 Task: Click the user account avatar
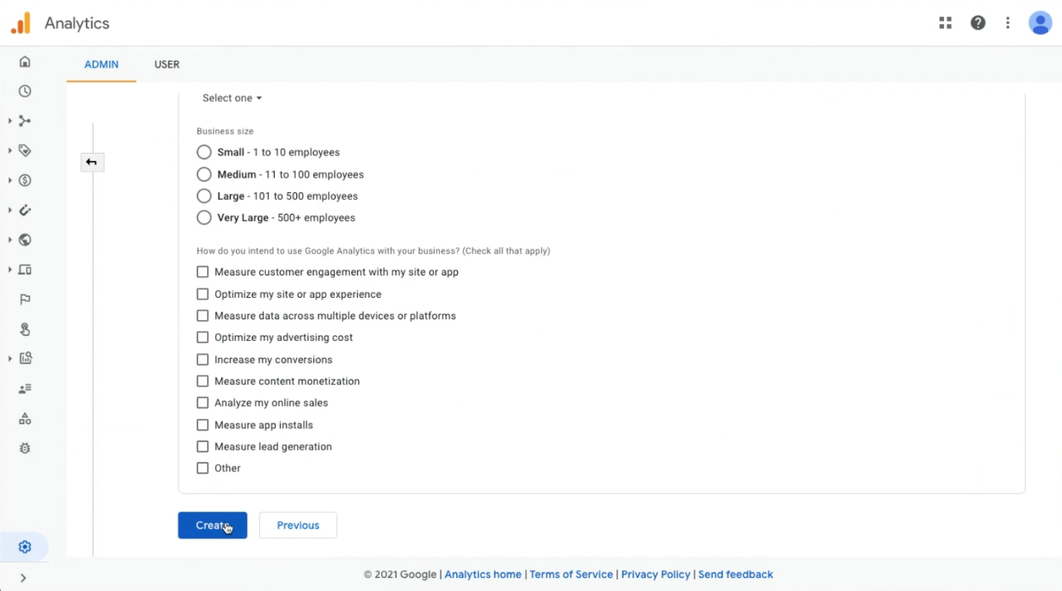click(1040, 23)
